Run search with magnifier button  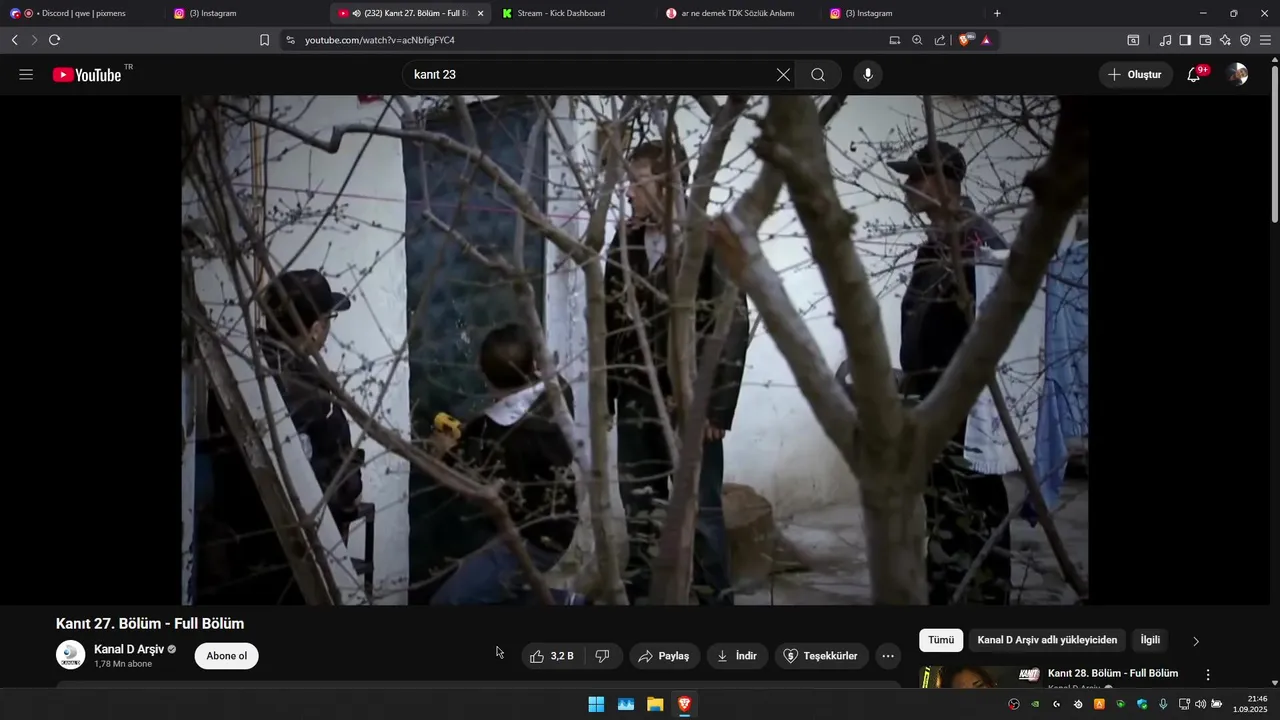[818, 75]
